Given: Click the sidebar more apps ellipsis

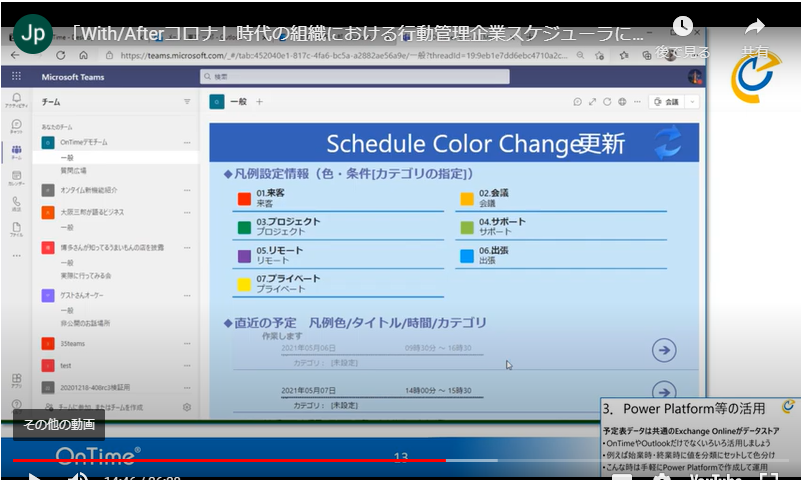Looking at the screenshot, I should pyautogui.click(x=16, y=255).
